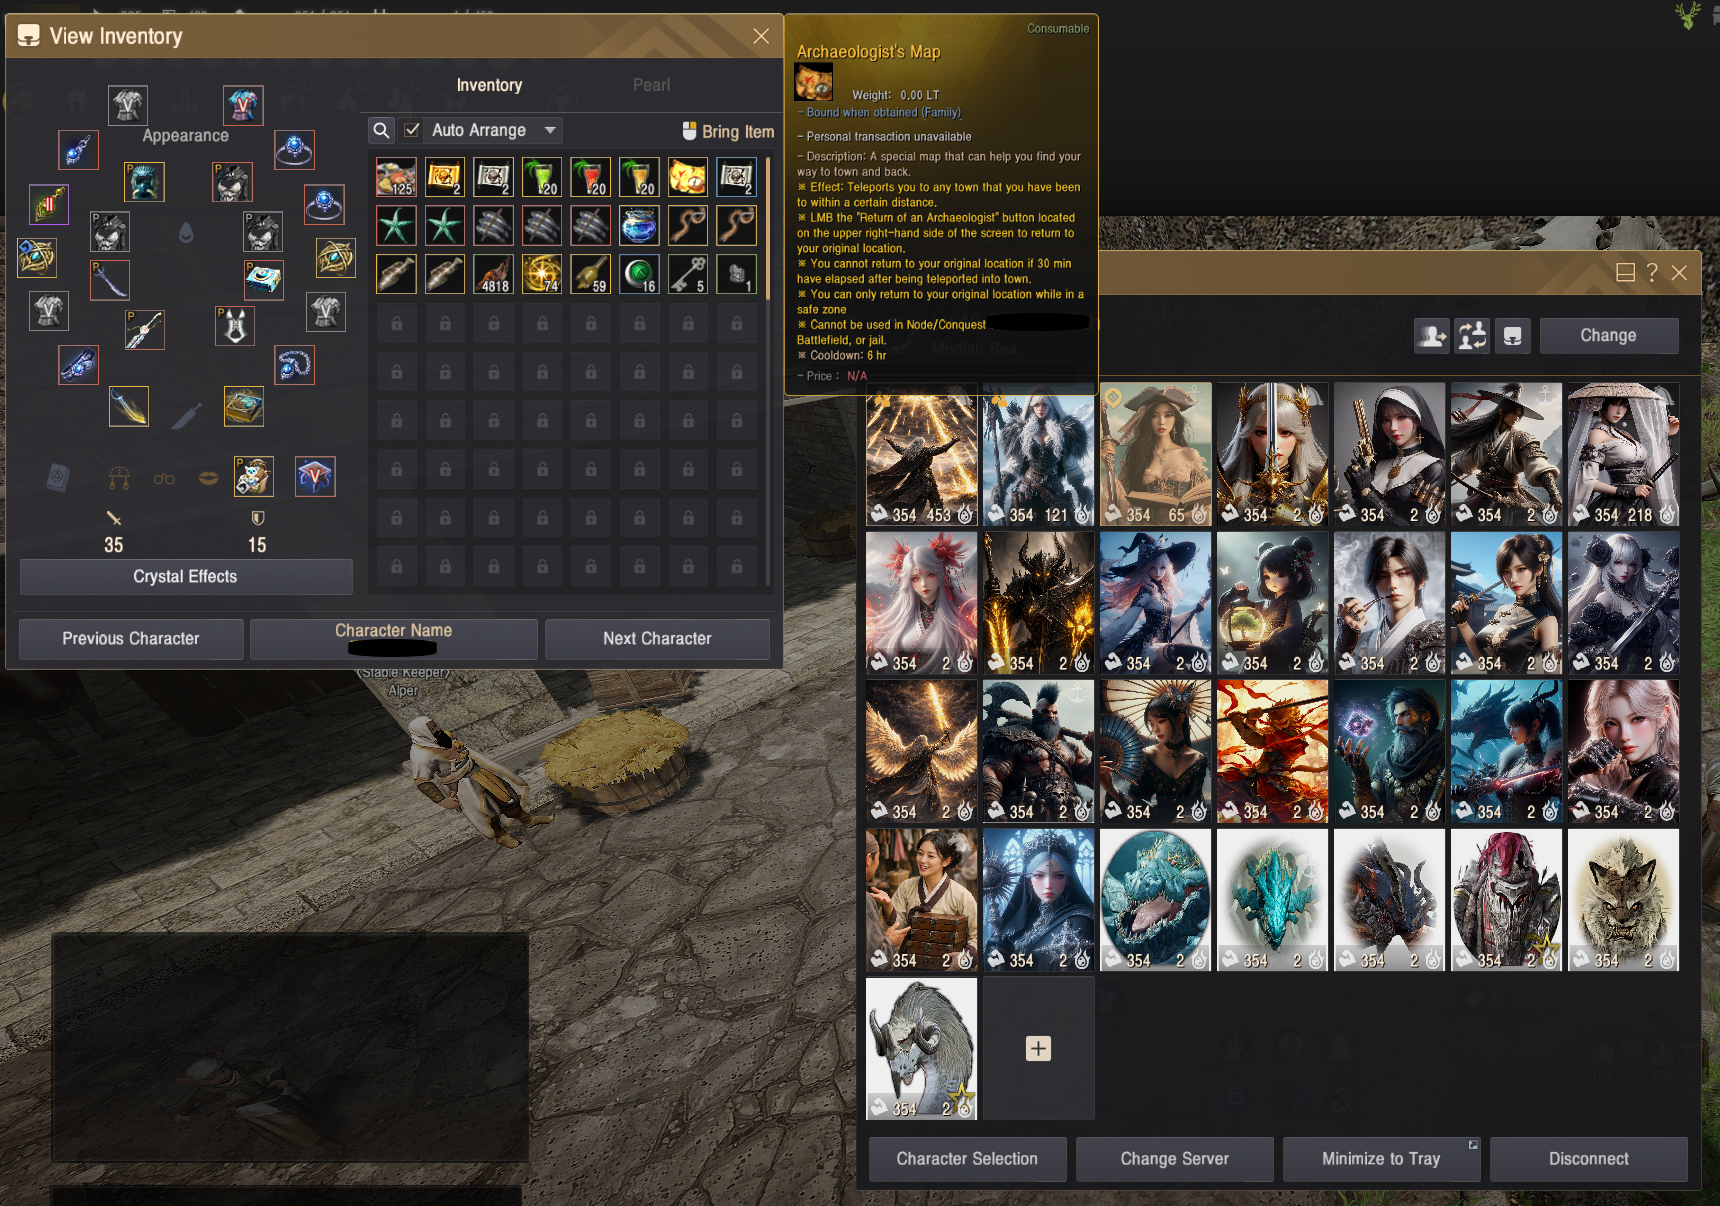Click the golden compass box equipment slot
The height and width of the screenshot is (1206, 1720).
coord(244,406)
